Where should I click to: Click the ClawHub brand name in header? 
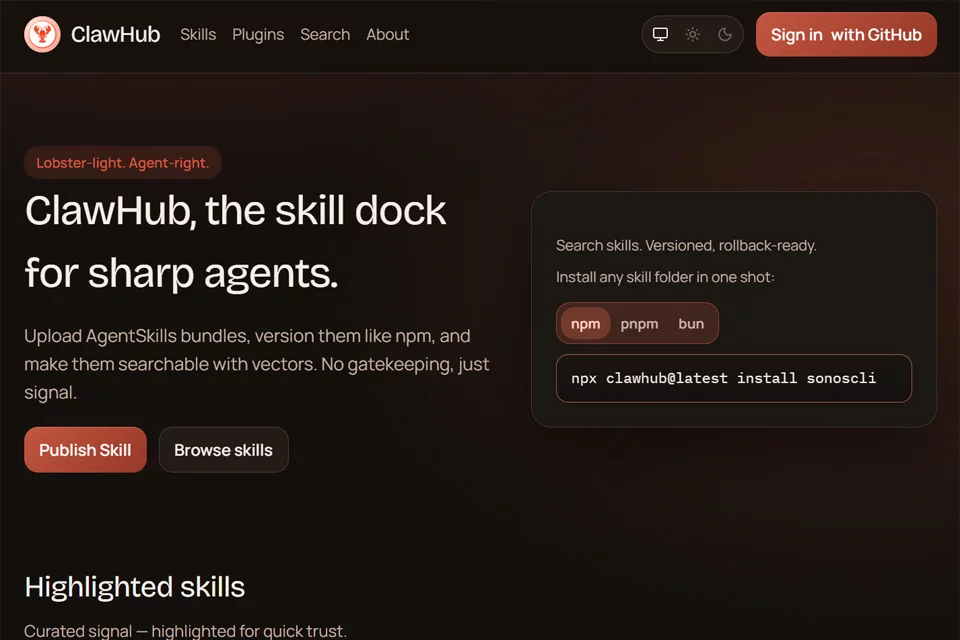click(115, 35)
